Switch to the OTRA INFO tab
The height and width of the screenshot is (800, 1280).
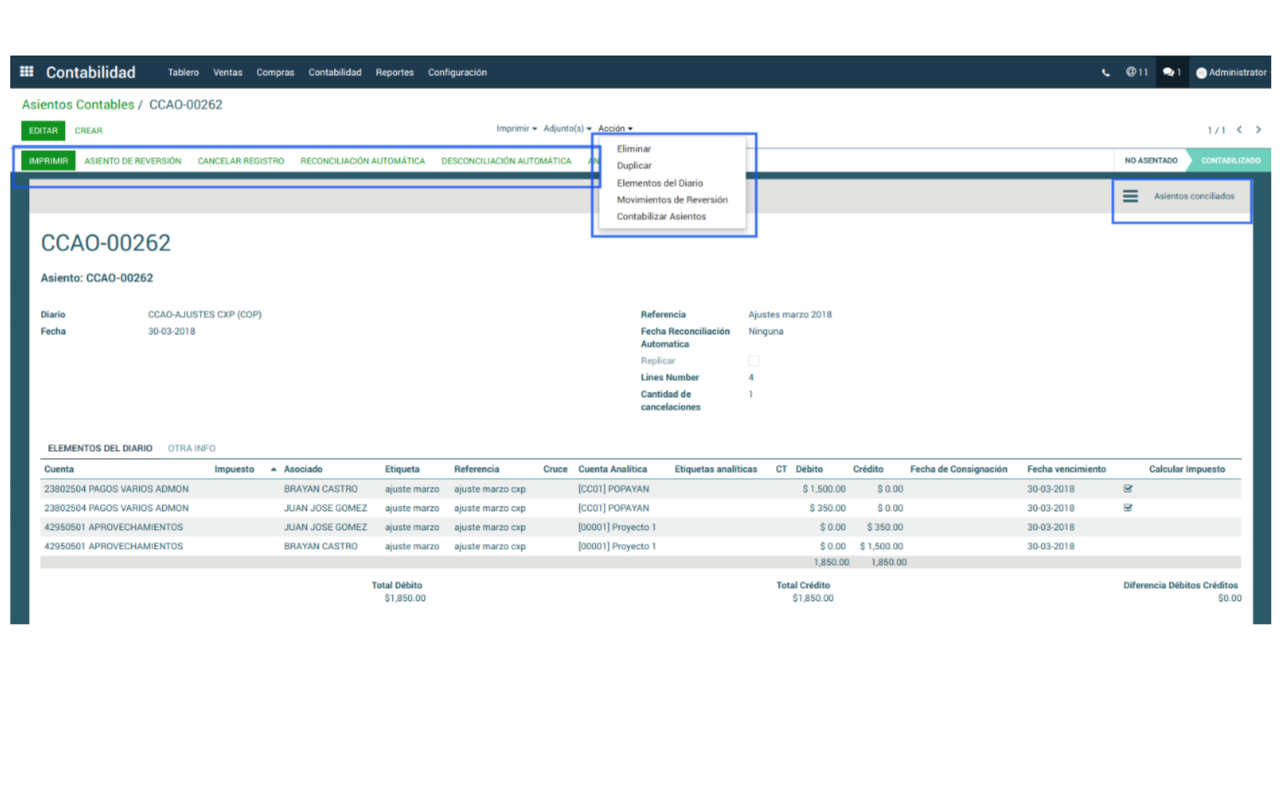coord(191,449)
